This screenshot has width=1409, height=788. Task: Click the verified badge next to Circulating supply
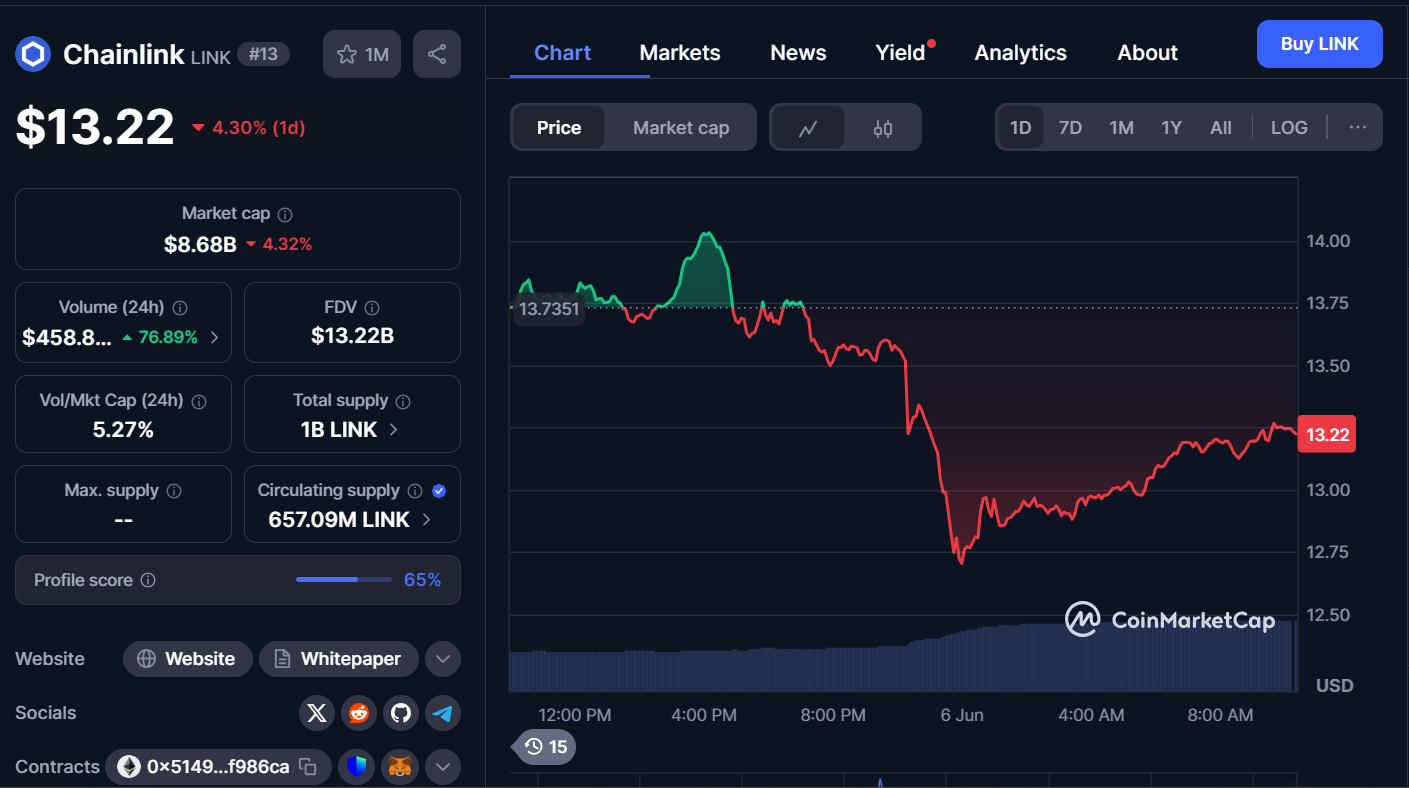(439, 491)
